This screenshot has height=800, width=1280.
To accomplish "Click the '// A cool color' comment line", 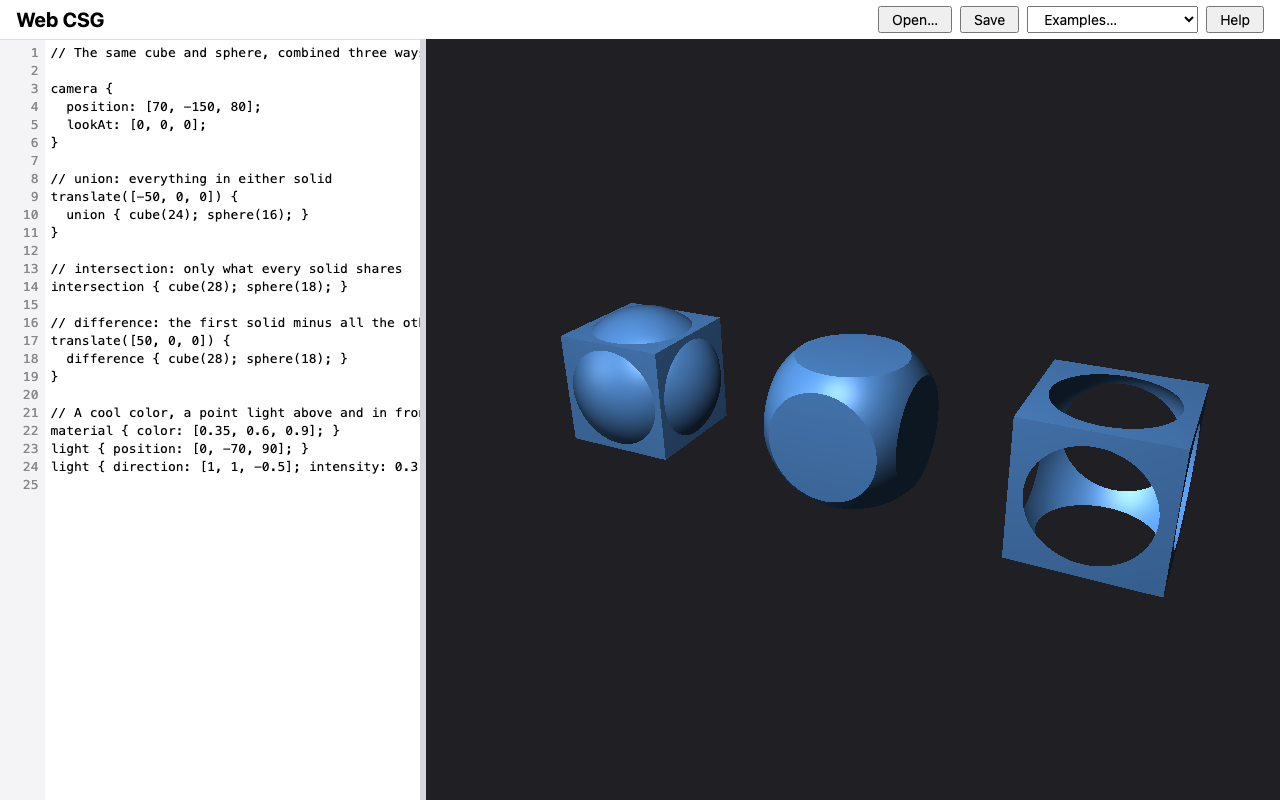I will click(235, 413).
